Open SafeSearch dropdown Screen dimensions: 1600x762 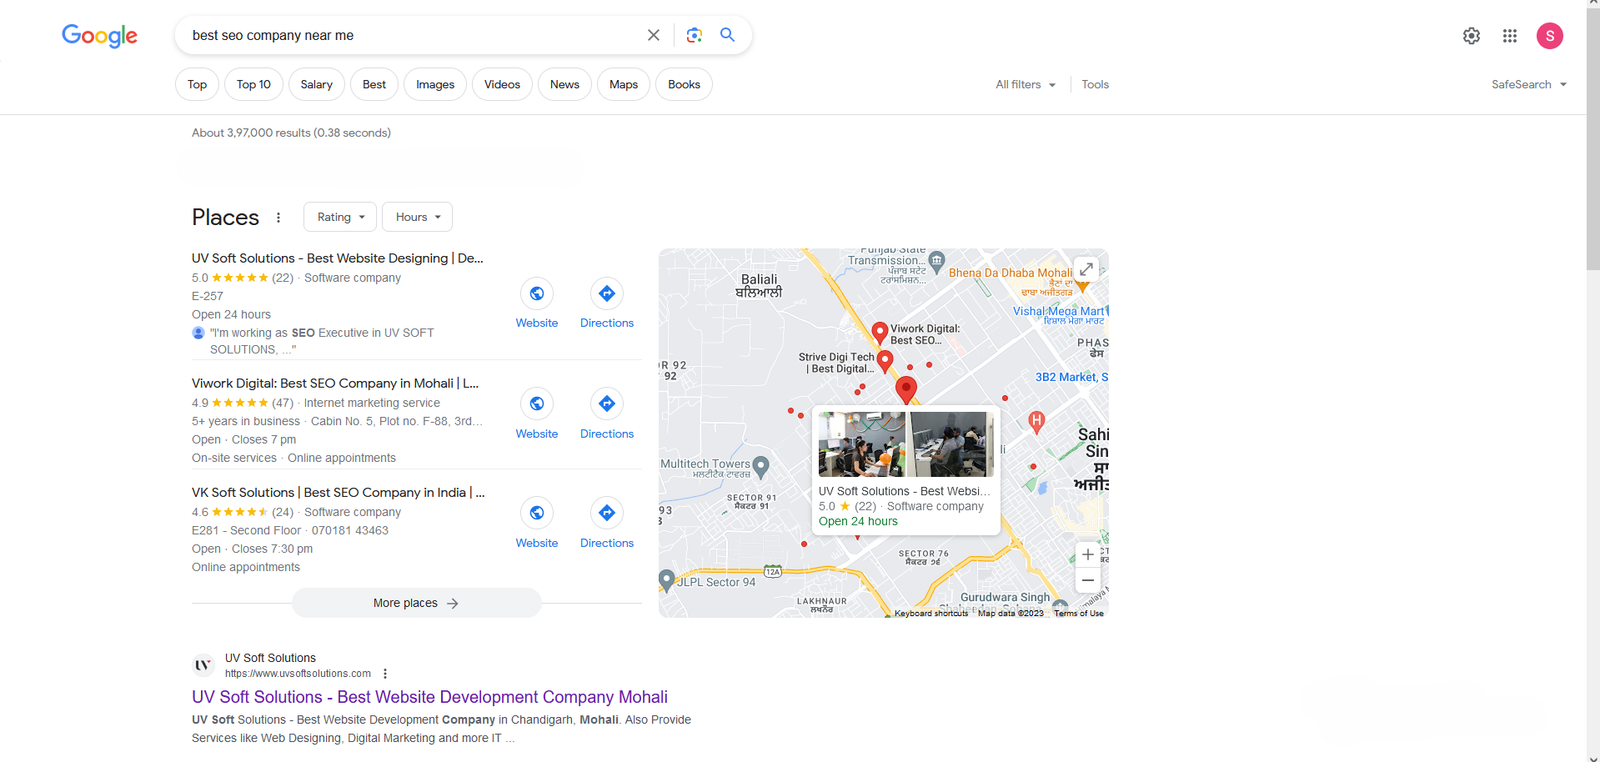[1529, 85]
